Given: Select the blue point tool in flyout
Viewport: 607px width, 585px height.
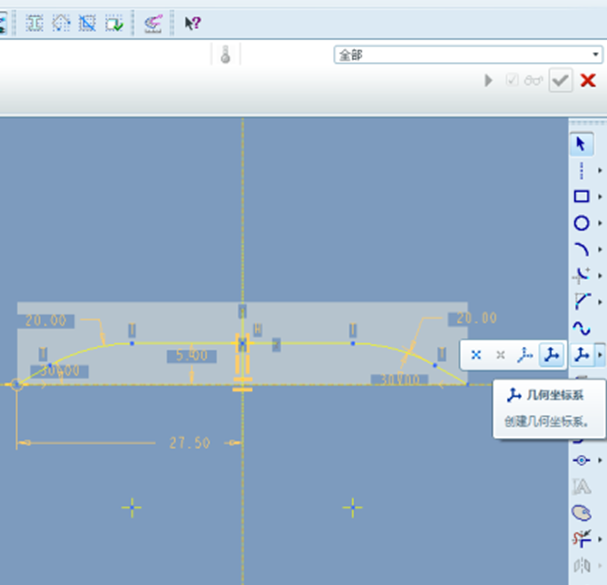Looking at the screenshot, I should 477,355.
